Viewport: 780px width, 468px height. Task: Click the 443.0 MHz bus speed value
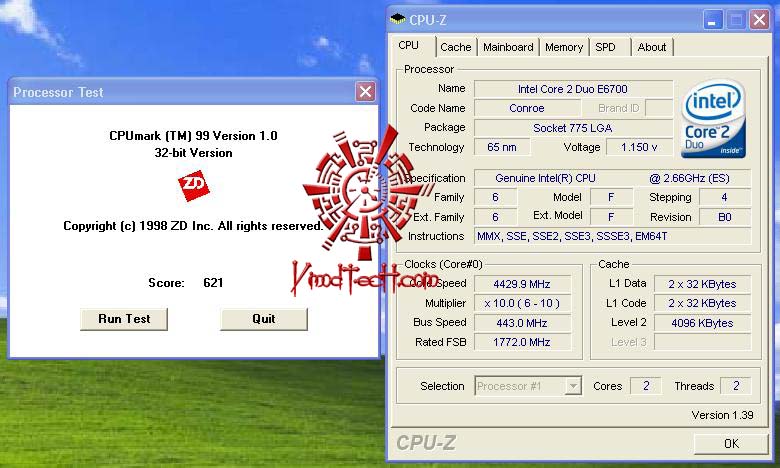click(522, 323)
